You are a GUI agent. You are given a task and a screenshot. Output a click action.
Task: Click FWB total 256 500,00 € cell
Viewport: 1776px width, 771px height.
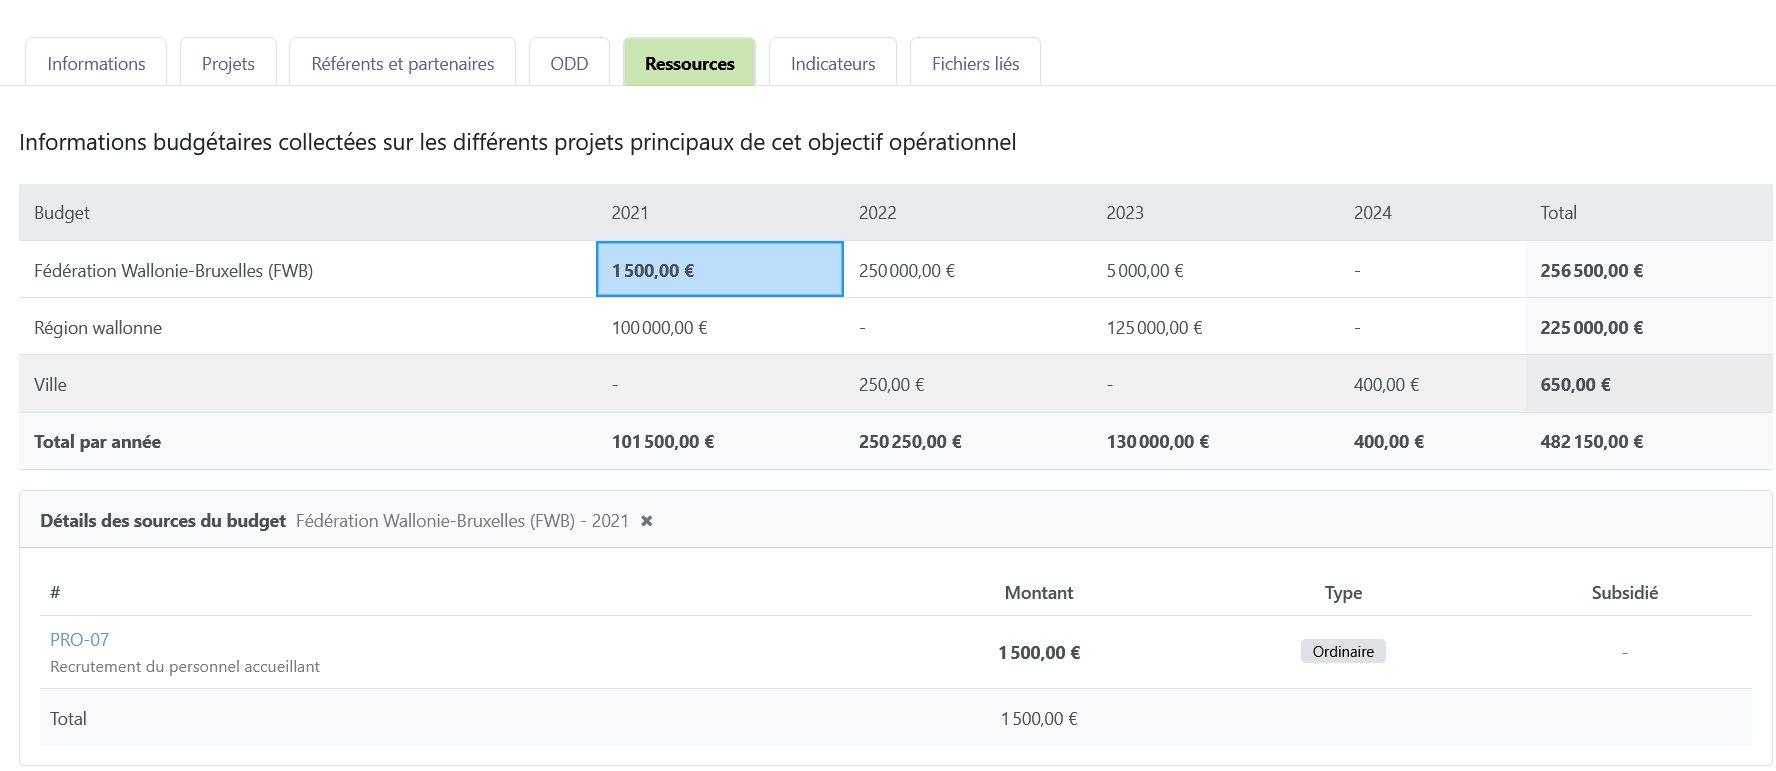click(1591, 270)
